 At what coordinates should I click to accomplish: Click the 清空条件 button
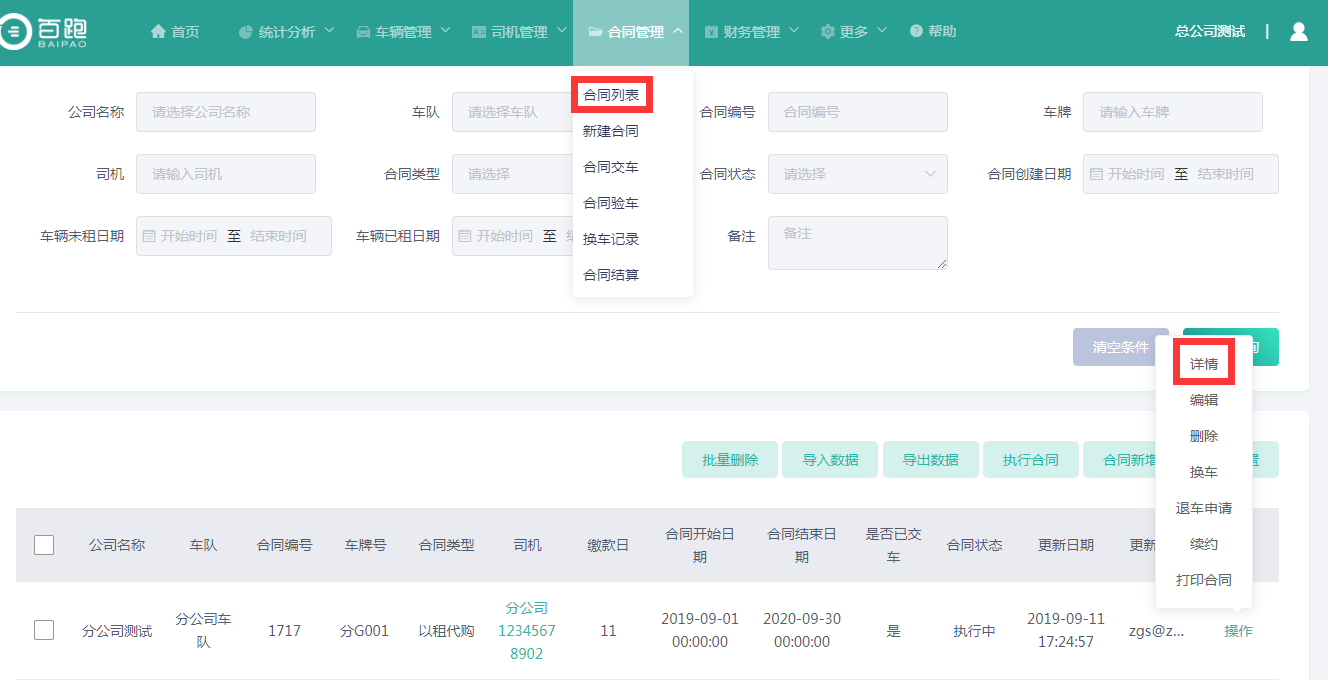1120,347
